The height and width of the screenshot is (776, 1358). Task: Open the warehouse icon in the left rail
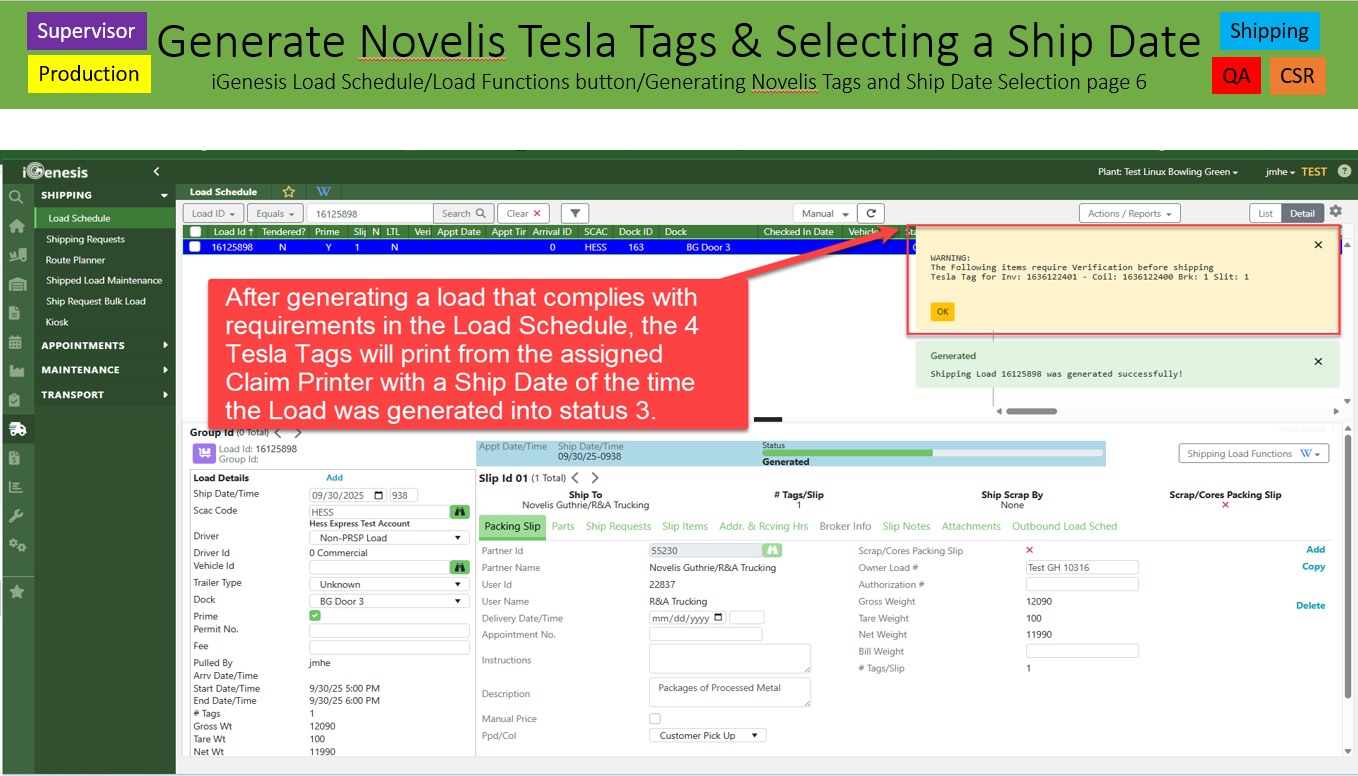tap(16, 284)
